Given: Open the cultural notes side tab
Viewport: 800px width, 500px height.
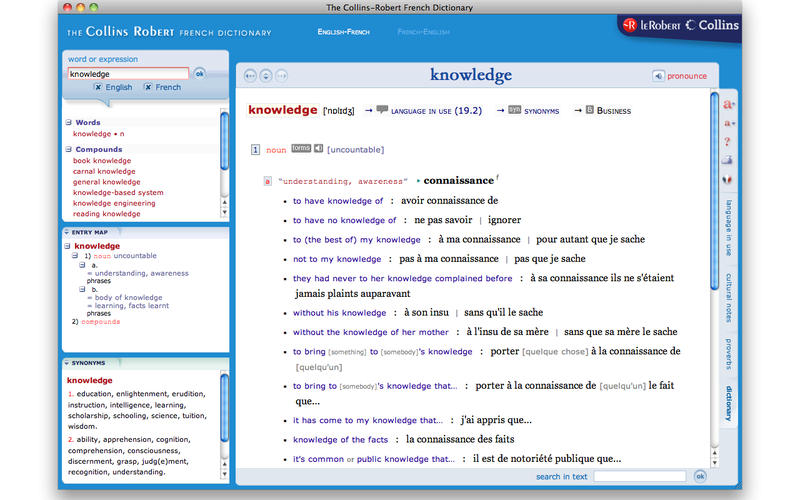Looking at the screenshot, I should 729,296.
